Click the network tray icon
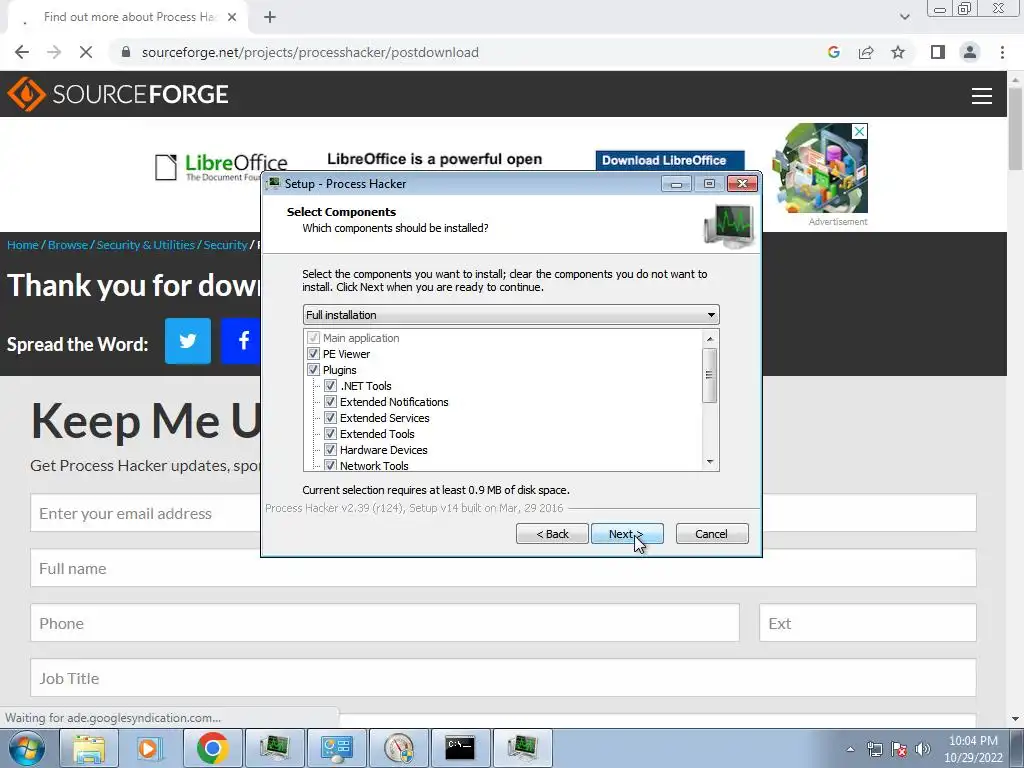The height and width of the screenshot is (768, 1024). click(x=874, y=749)
